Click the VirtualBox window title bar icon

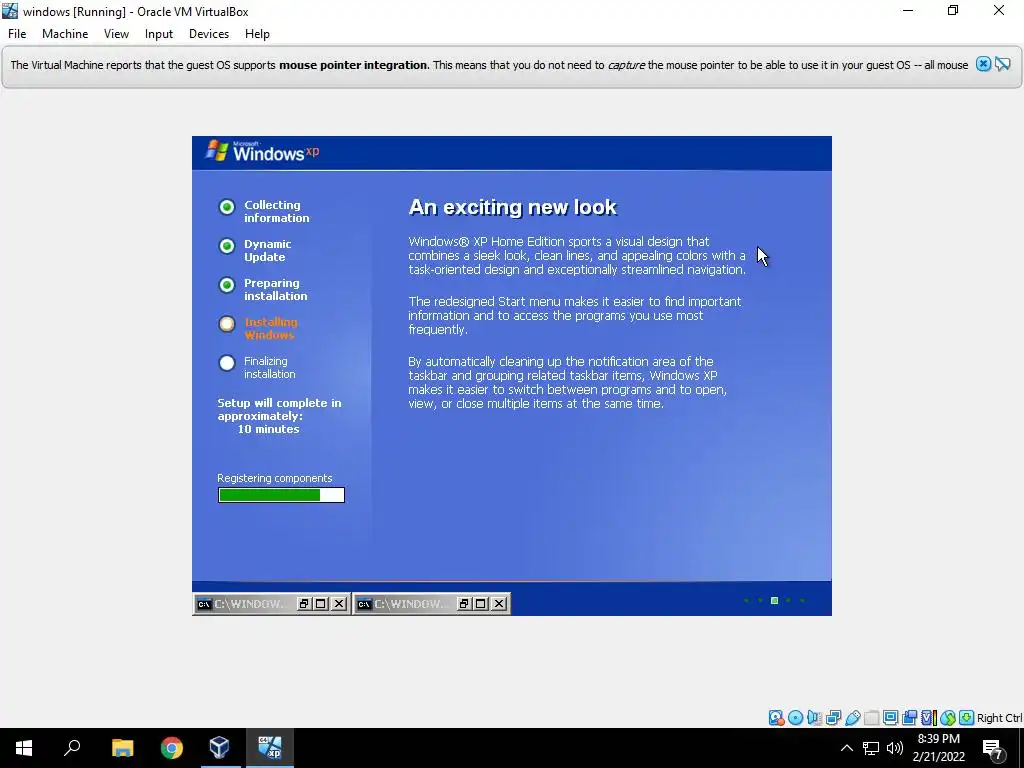[x=10, y=11]
